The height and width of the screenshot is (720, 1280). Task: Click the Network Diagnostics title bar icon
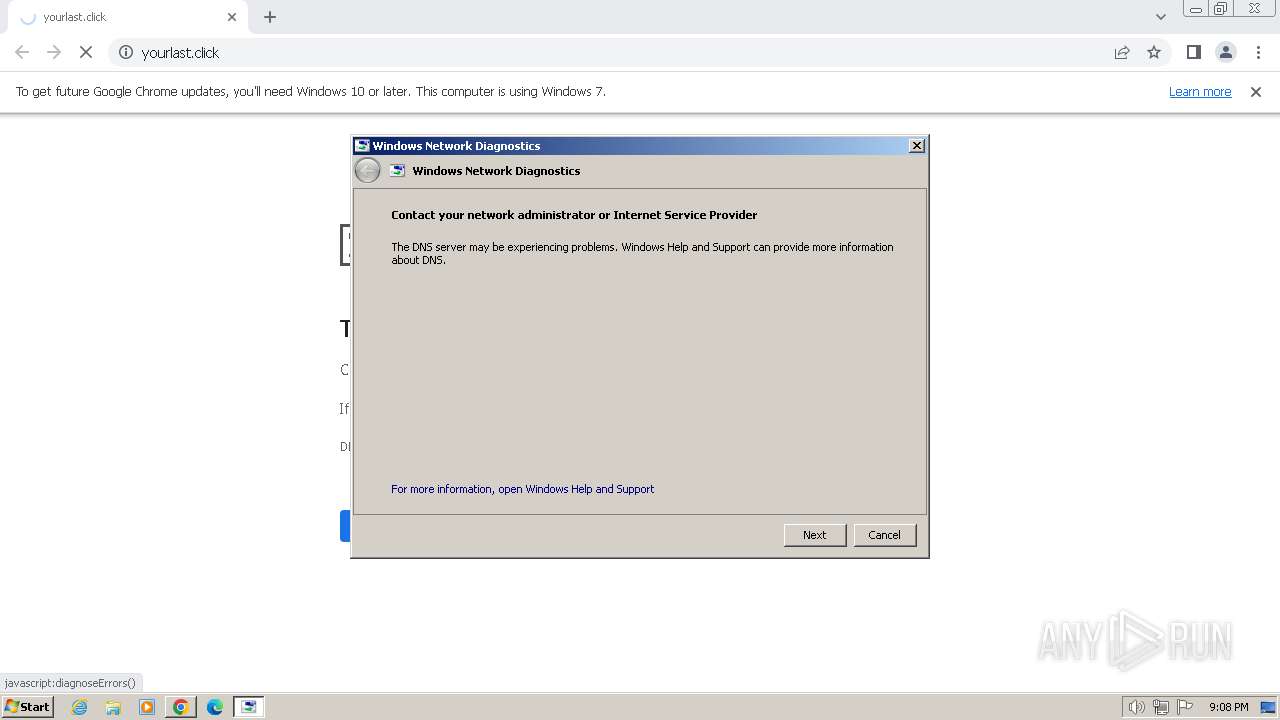(x=362, y=146)
